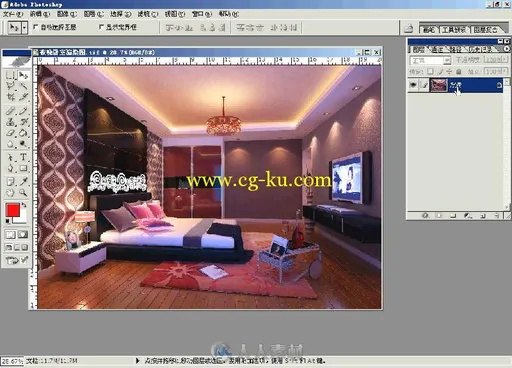Viewport: 512px width, 368px height.
Task: Open the 图像 (Image) menu
Action: click(66, 14)
